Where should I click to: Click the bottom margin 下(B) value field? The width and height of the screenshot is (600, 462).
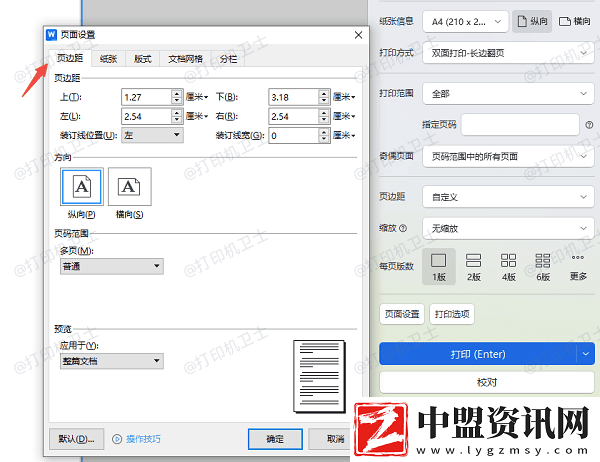click(293, 97)
